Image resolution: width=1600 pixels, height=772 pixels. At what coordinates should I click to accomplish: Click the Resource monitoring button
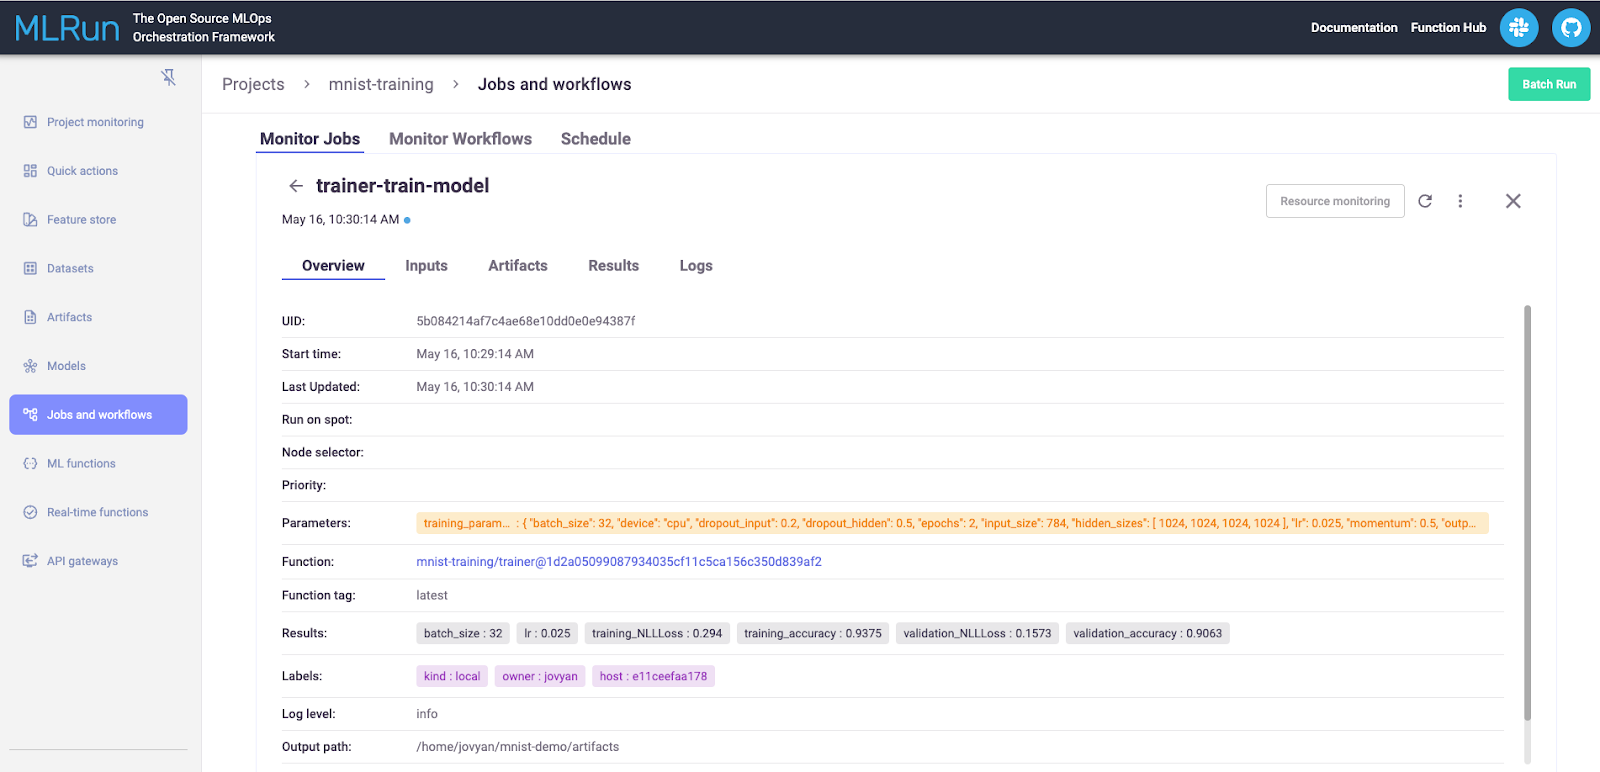1334,201
